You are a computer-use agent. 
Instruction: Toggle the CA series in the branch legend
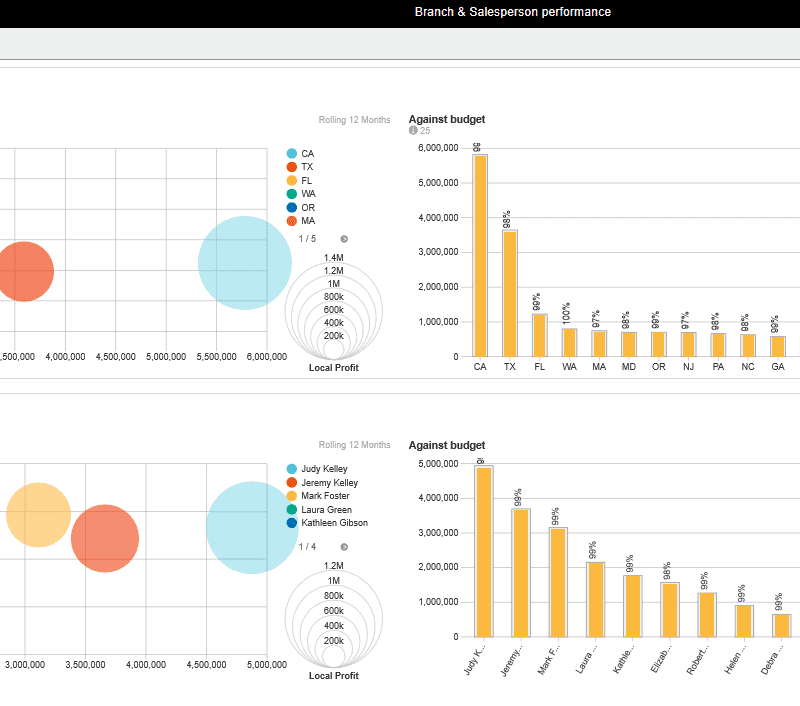click(x=293, y=153)
